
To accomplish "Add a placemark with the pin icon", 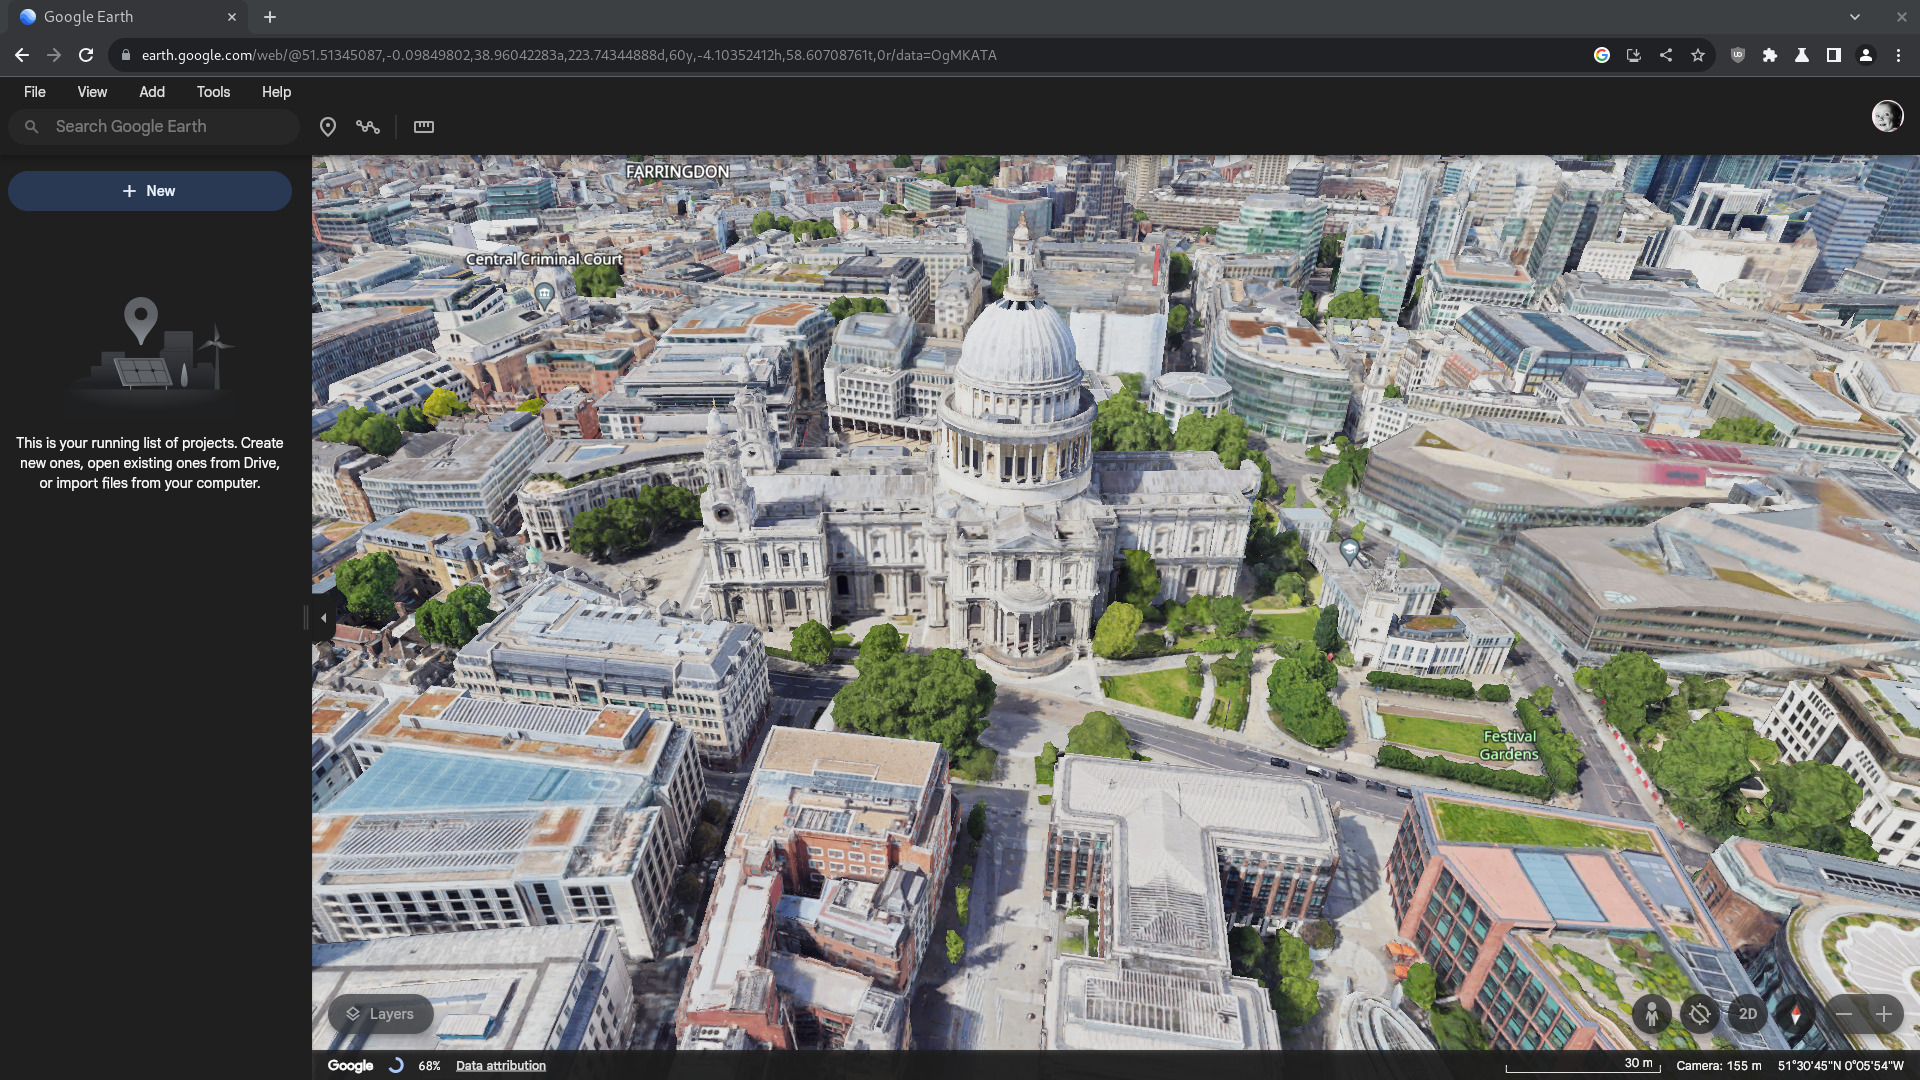I will coord(328,127).
